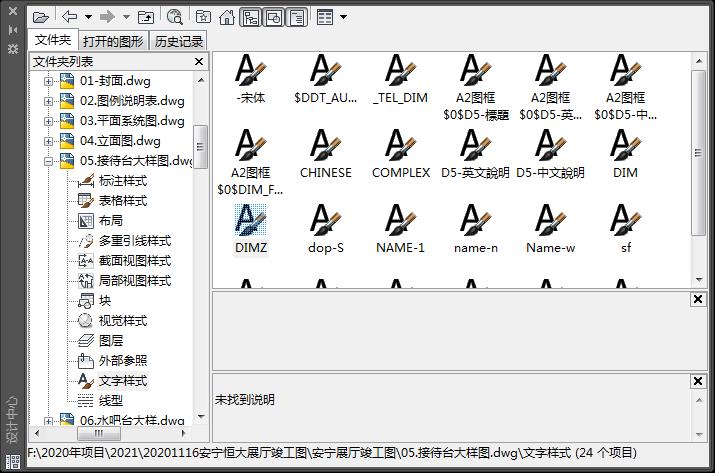Close the description pane
The width and height of the screenshot is (715, 473).
[x=698, y=381]
